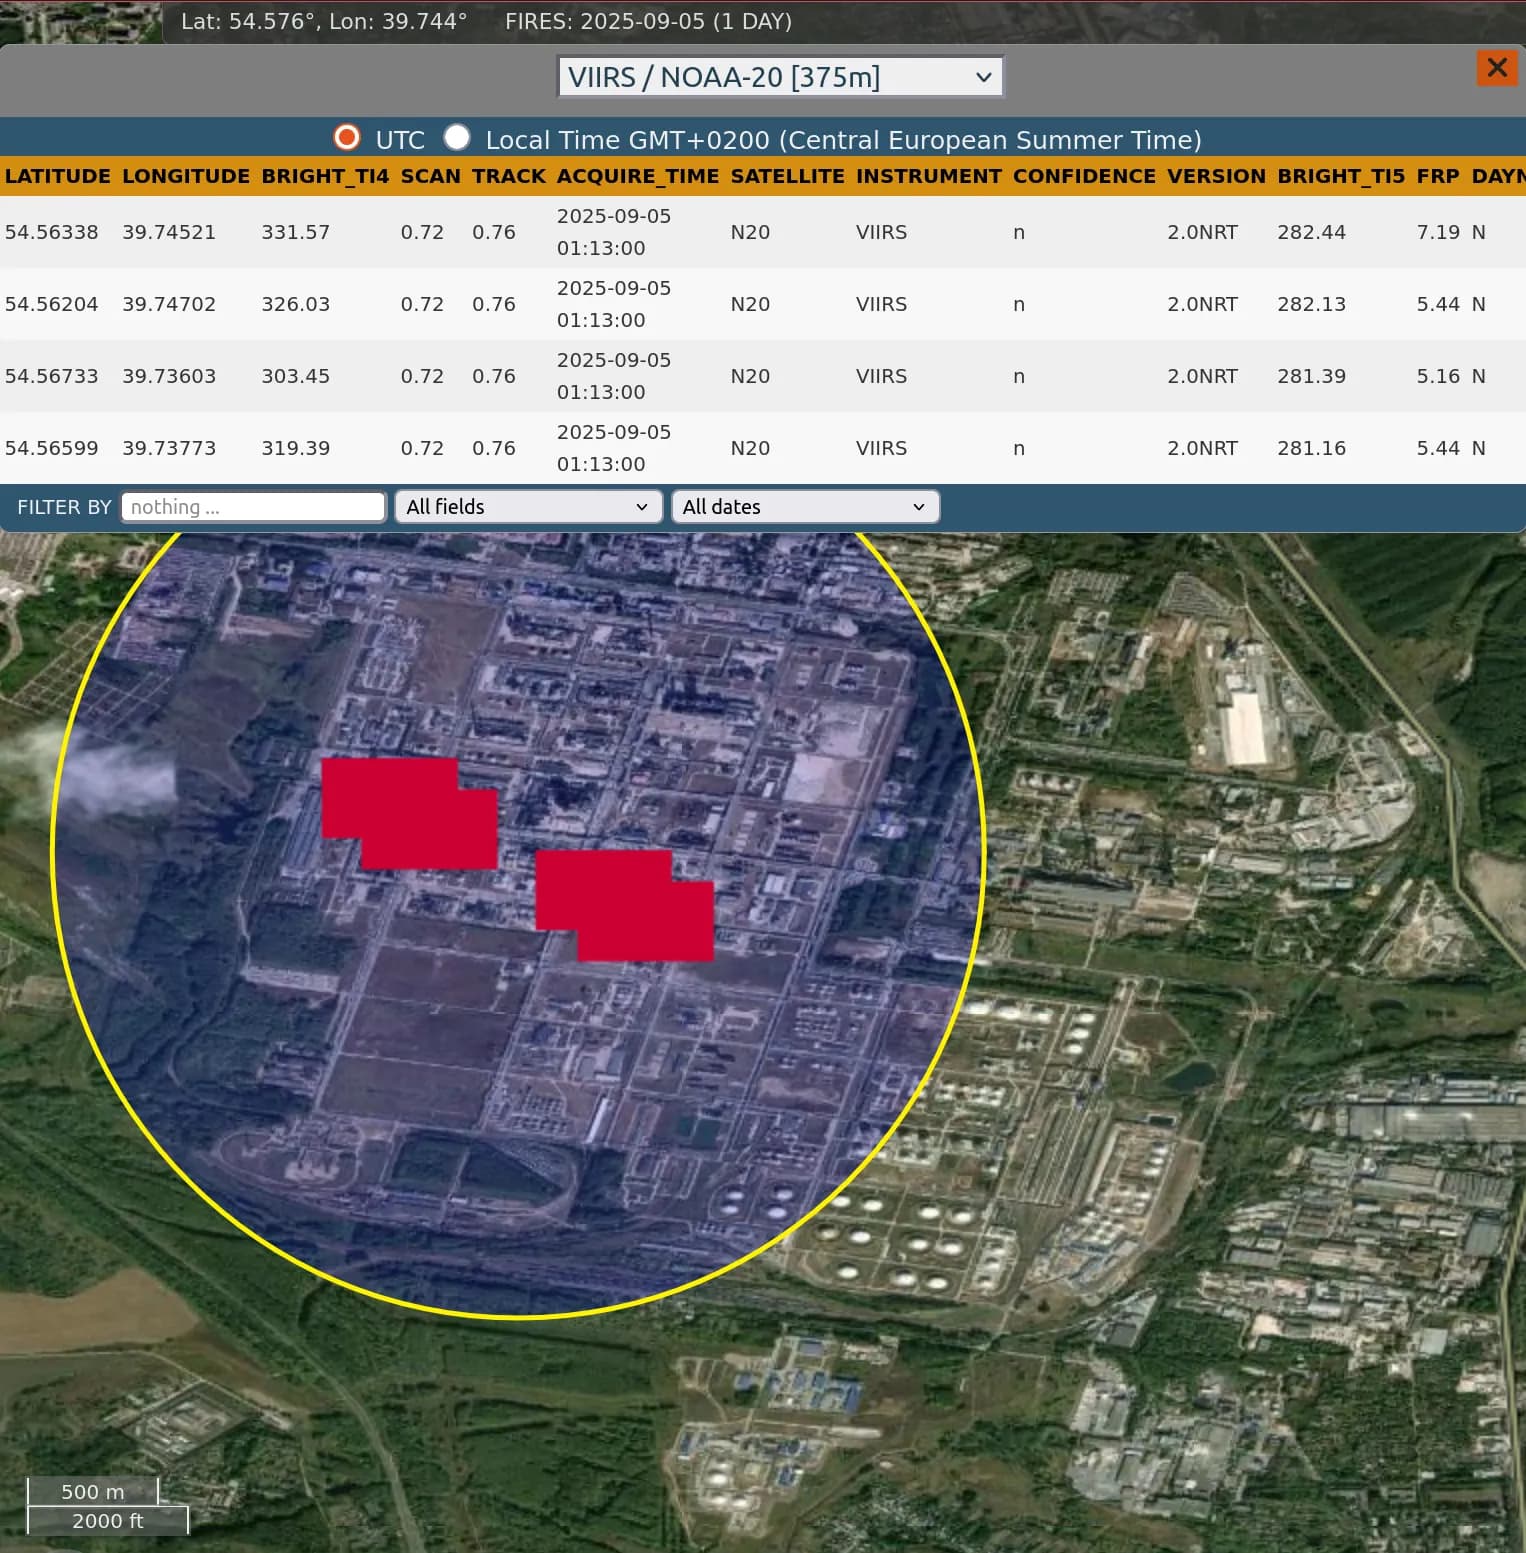
Task: Expand the All dates filter dropdown
Action: (x=805, y=507)
